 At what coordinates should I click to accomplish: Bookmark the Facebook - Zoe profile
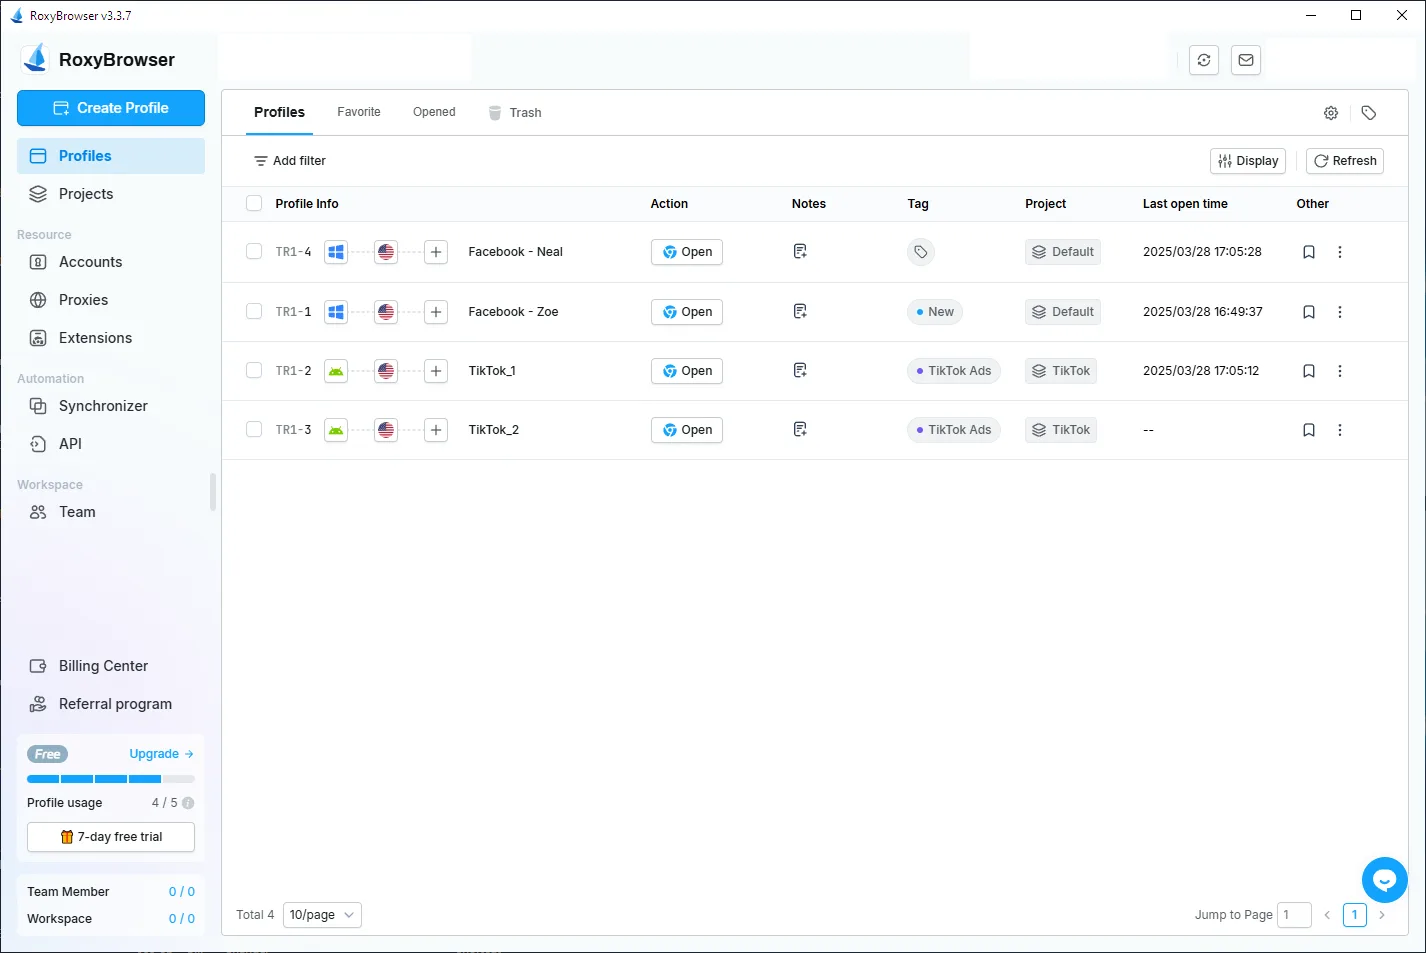coord(1309,312)
